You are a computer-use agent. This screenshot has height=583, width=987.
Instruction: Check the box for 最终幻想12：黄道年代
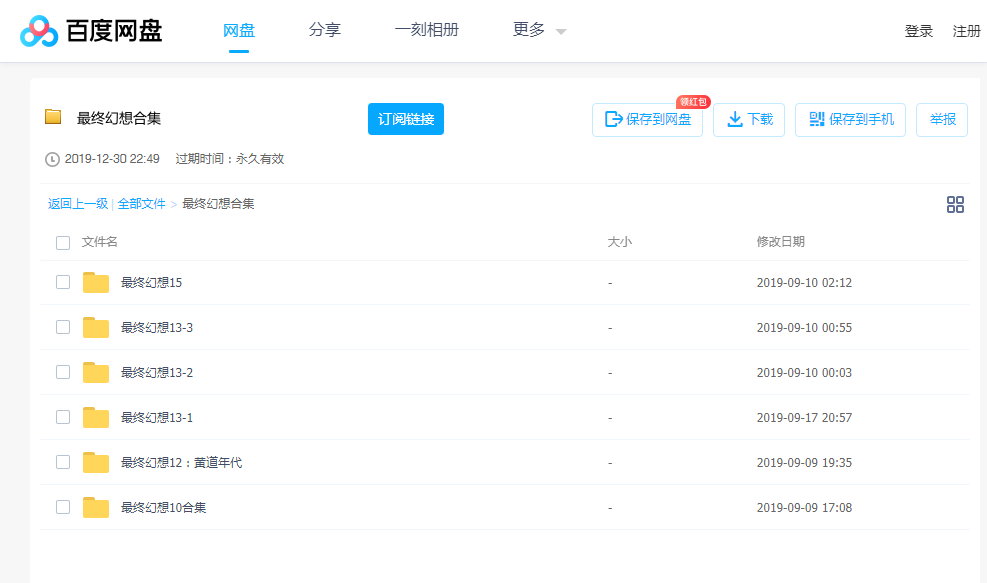[x=63, y=462]
